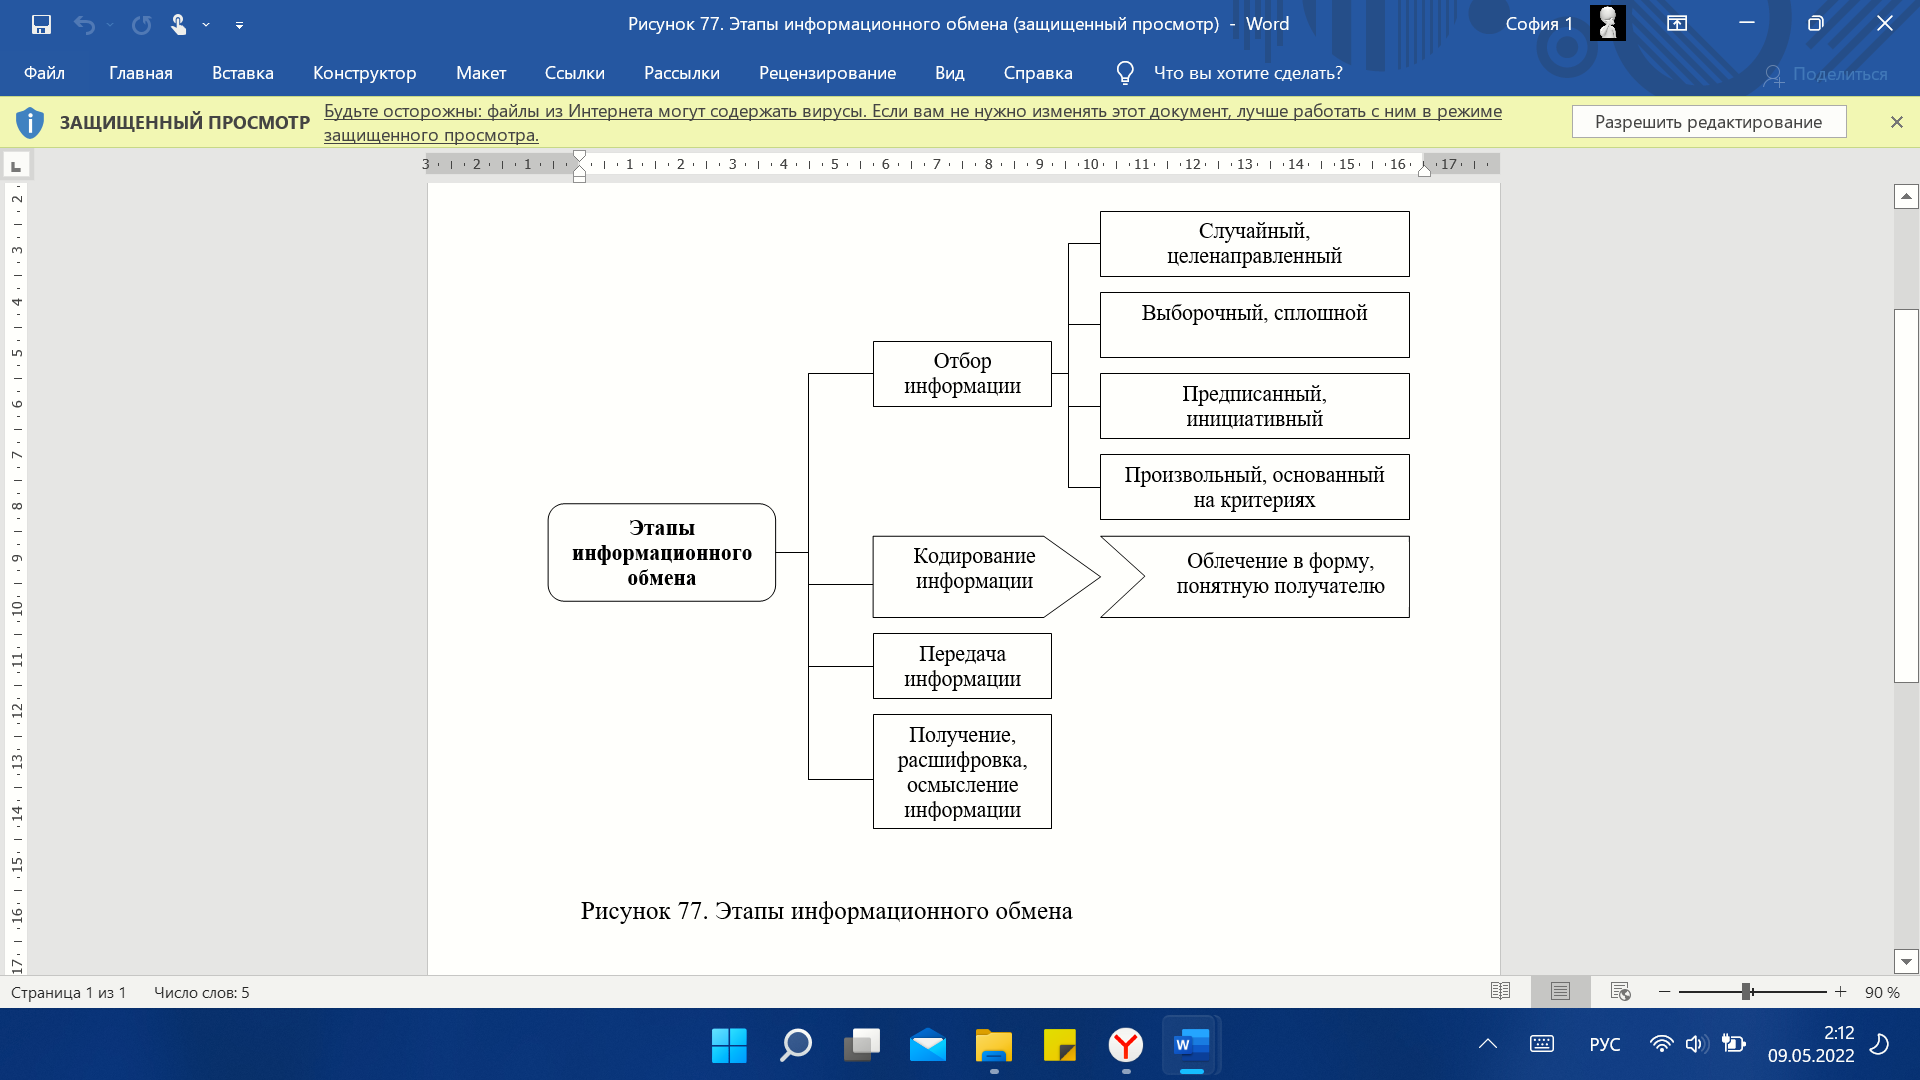
Task: Click Разрешить редактирование button
Action: [1709, 122]
